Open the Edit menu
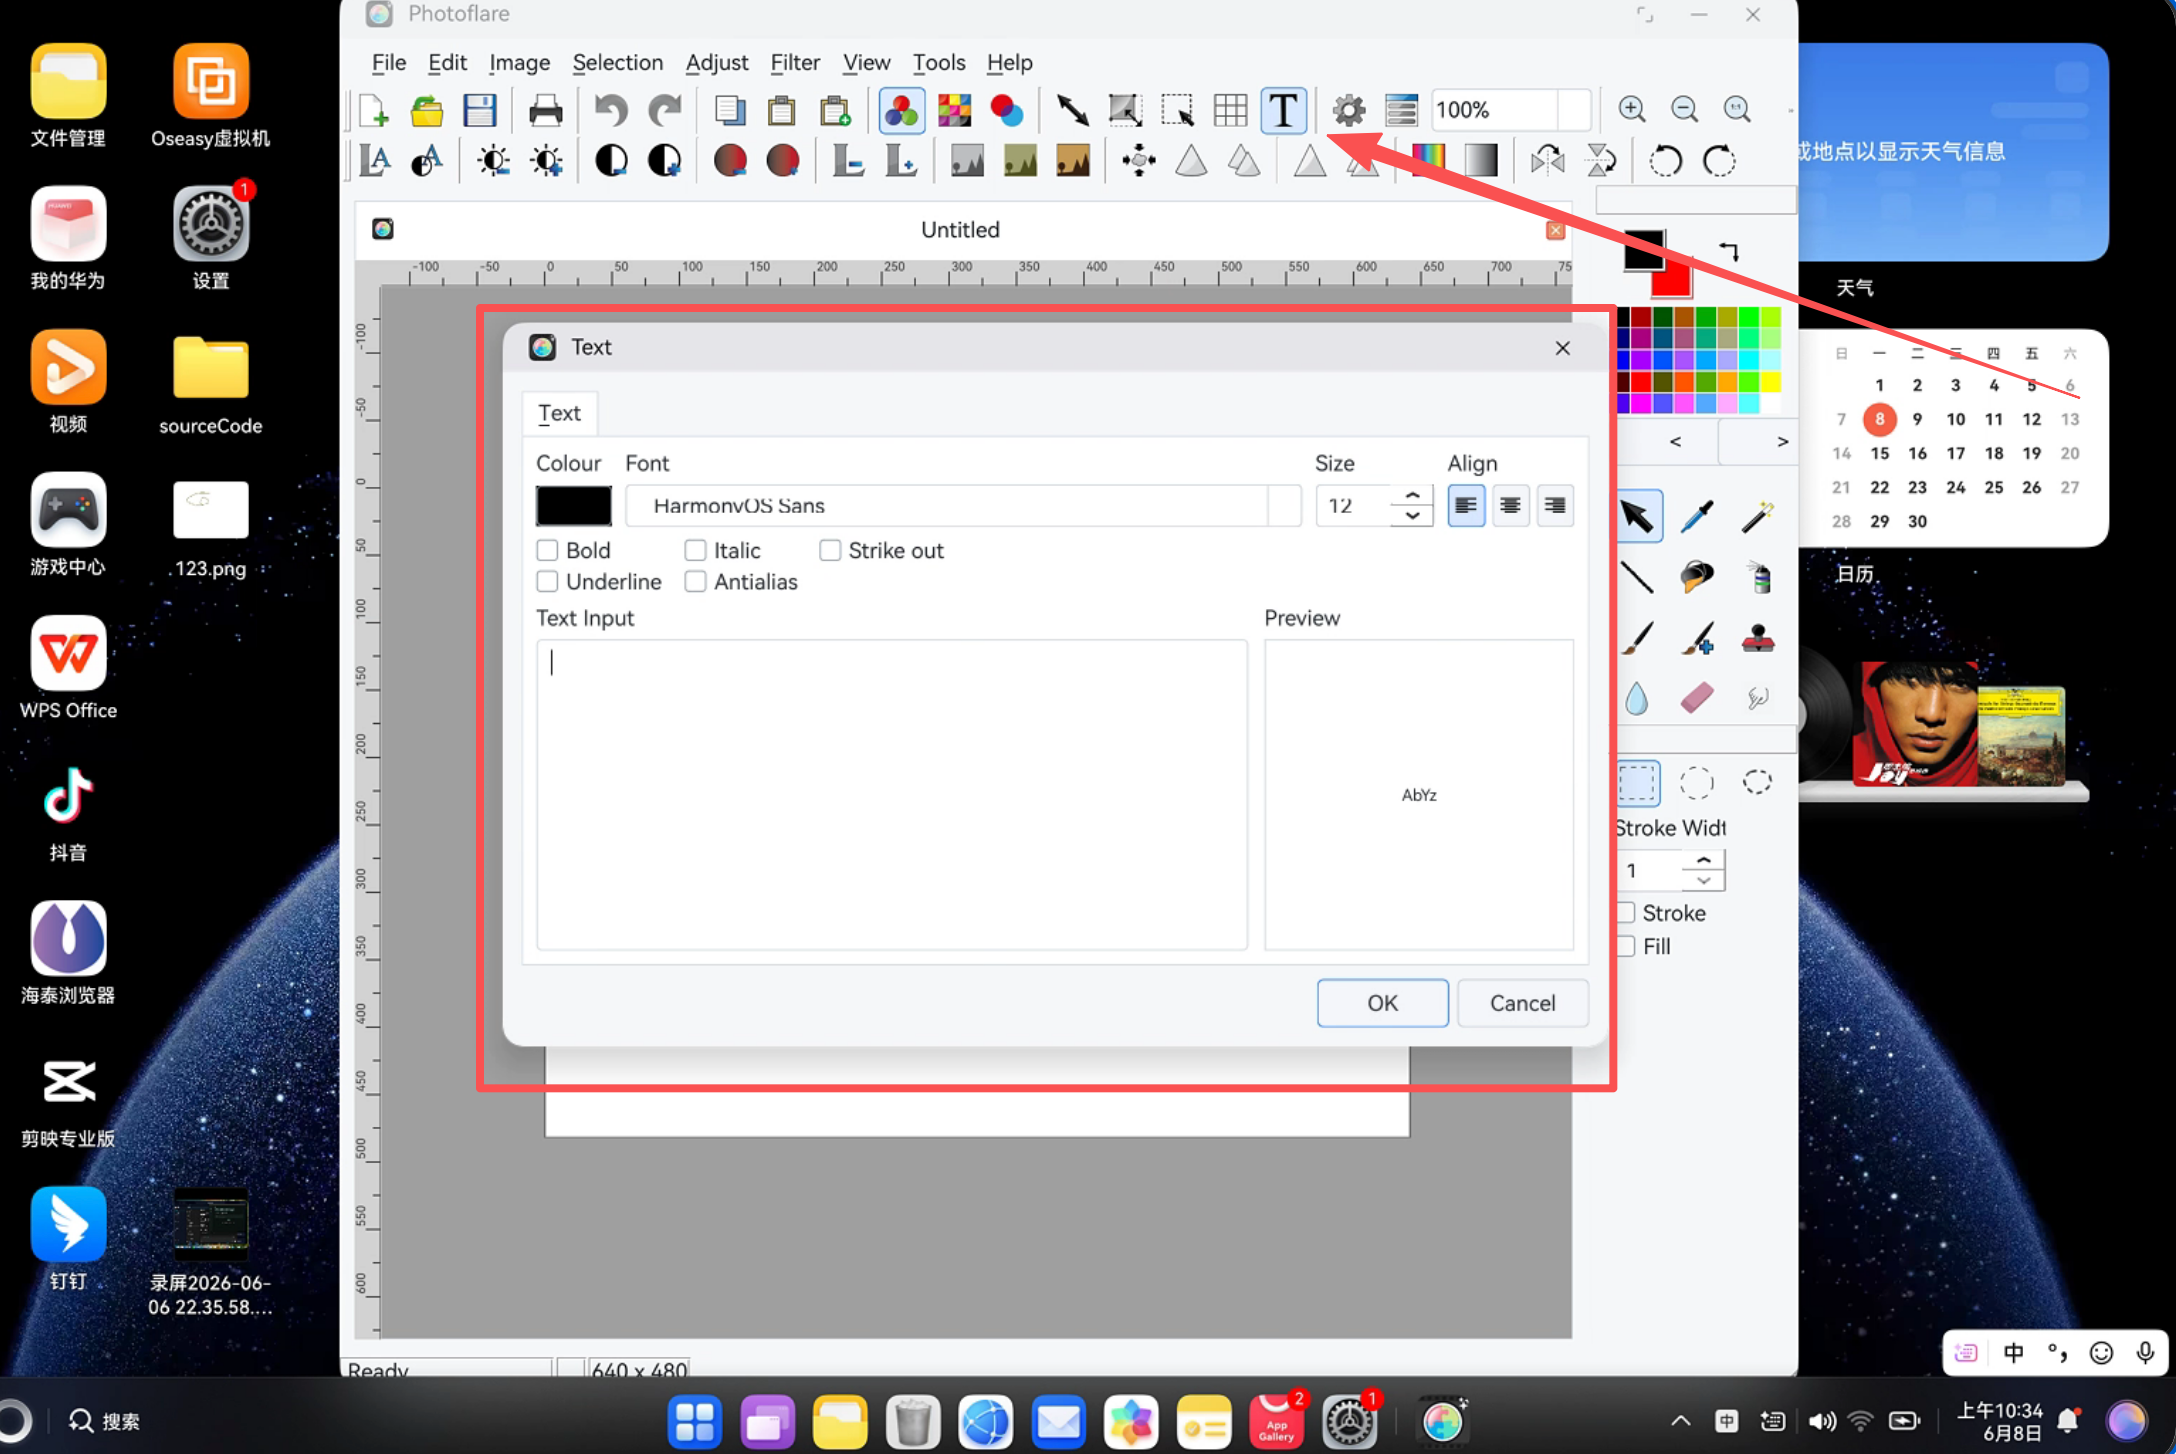Viewport: 2176px width, 1454px height. (447, 63)
